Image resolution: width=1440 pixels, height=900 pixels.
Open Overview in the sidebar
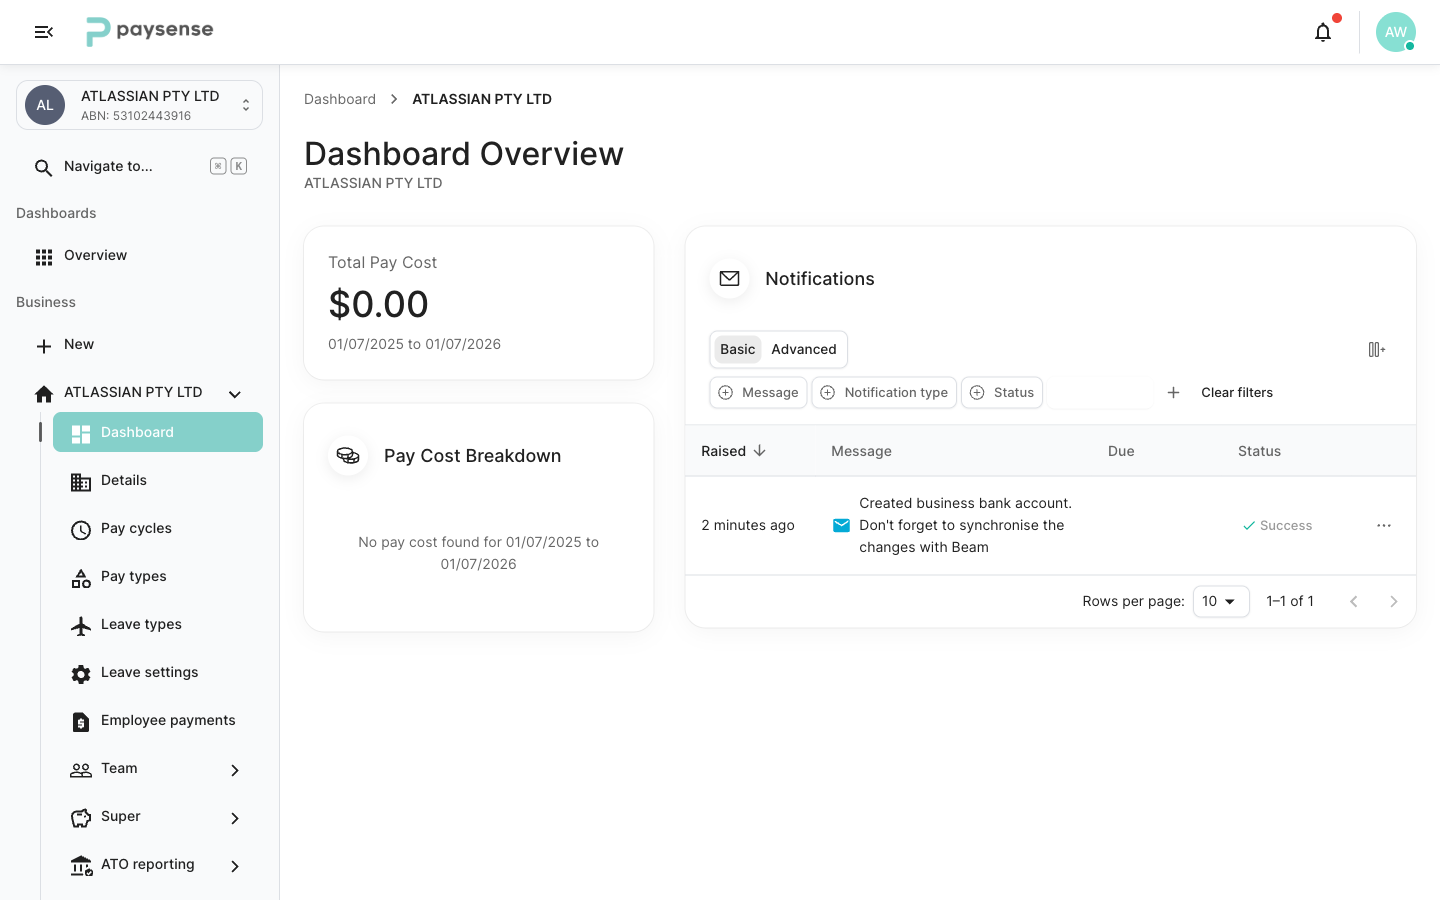pyautogui.click(x=140, y=256)
